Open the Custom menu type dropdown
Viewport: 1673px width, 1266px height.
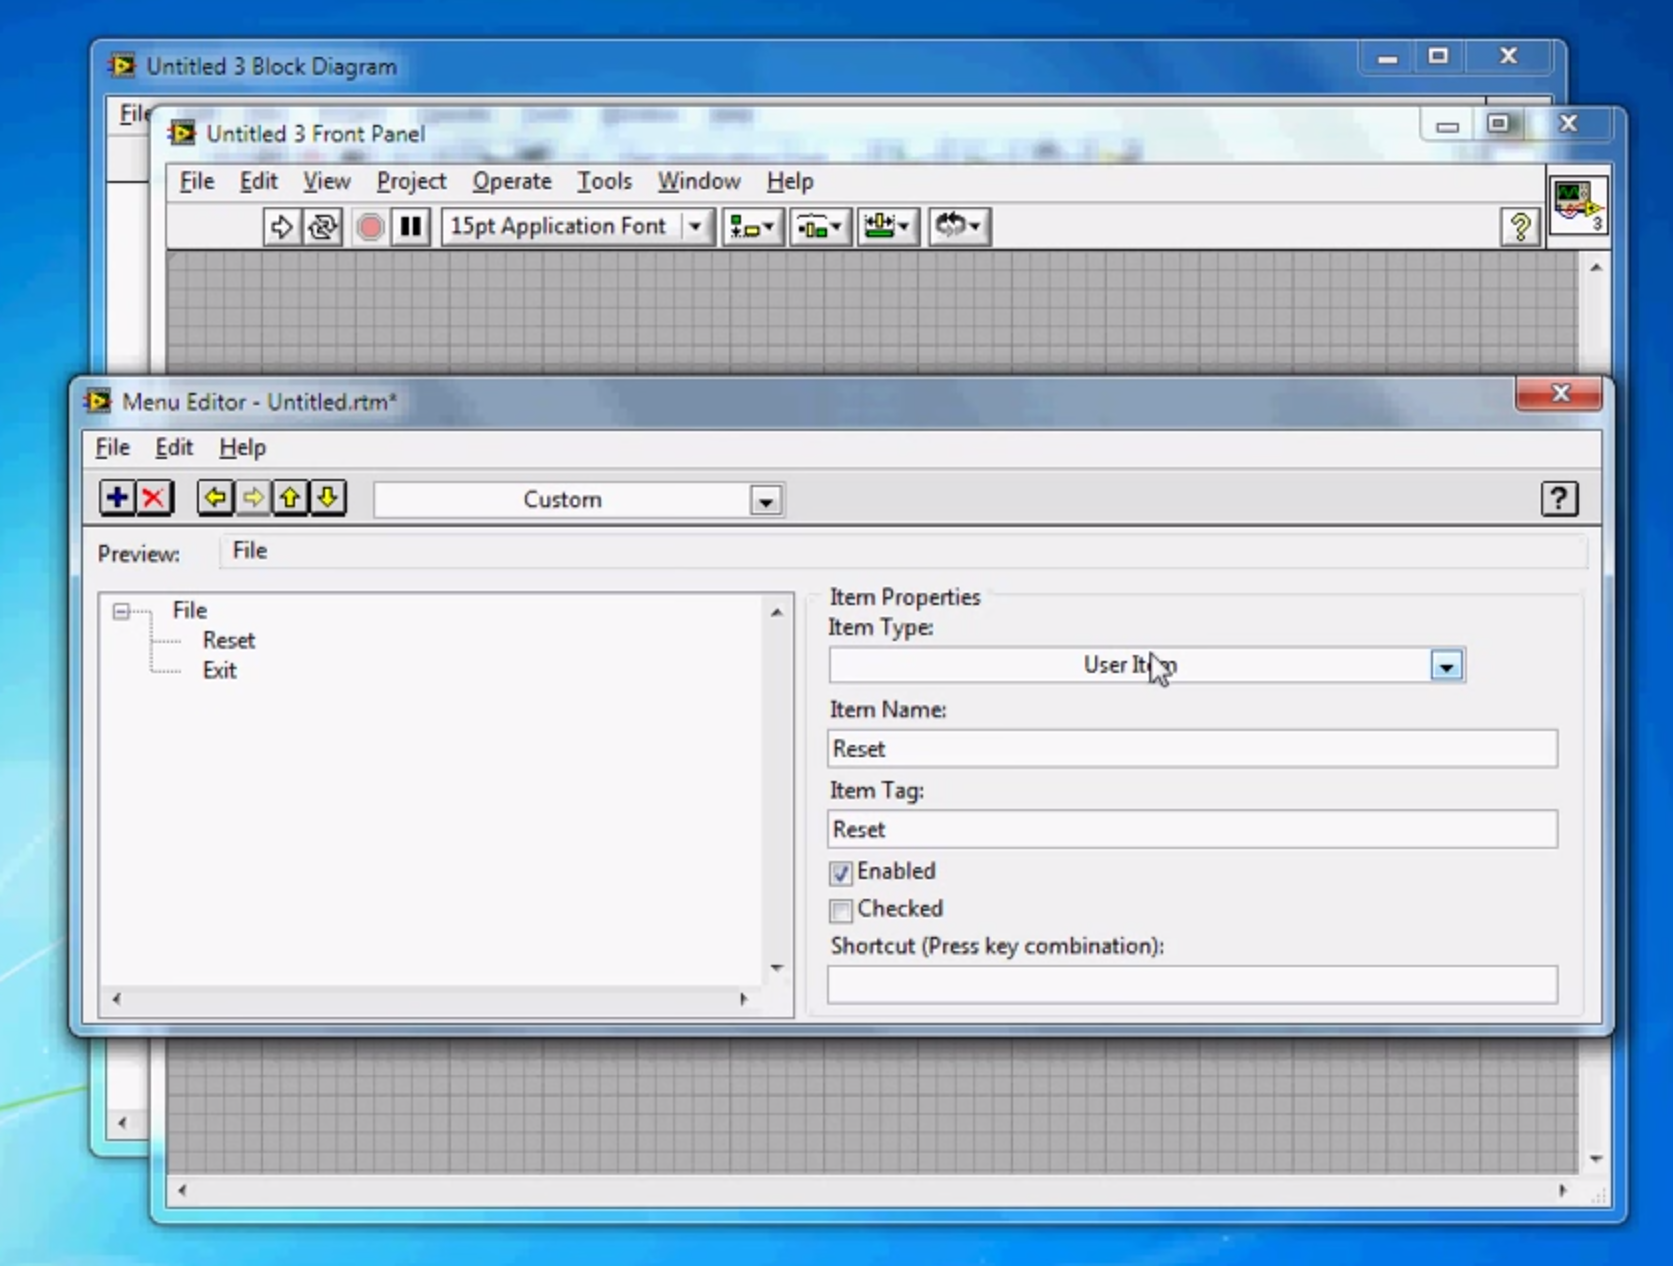(765, 501)
